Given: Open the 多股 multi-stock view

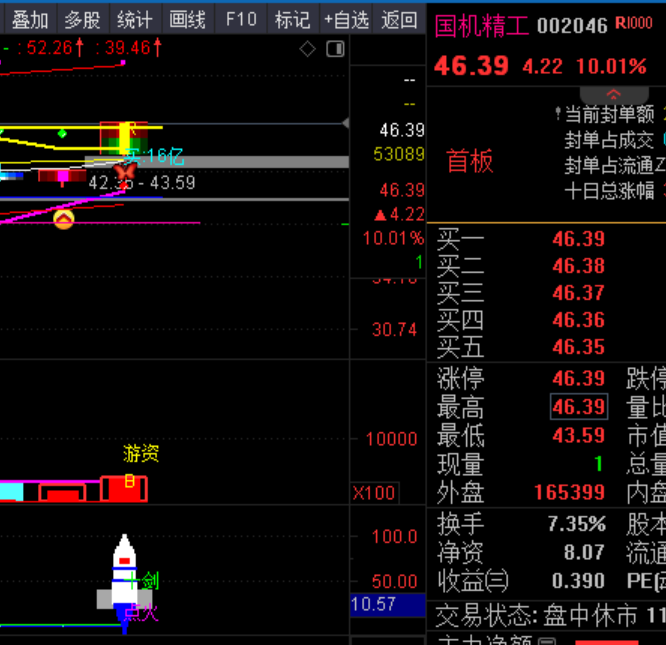Looking at the screenshot, I should pos(82,20).
